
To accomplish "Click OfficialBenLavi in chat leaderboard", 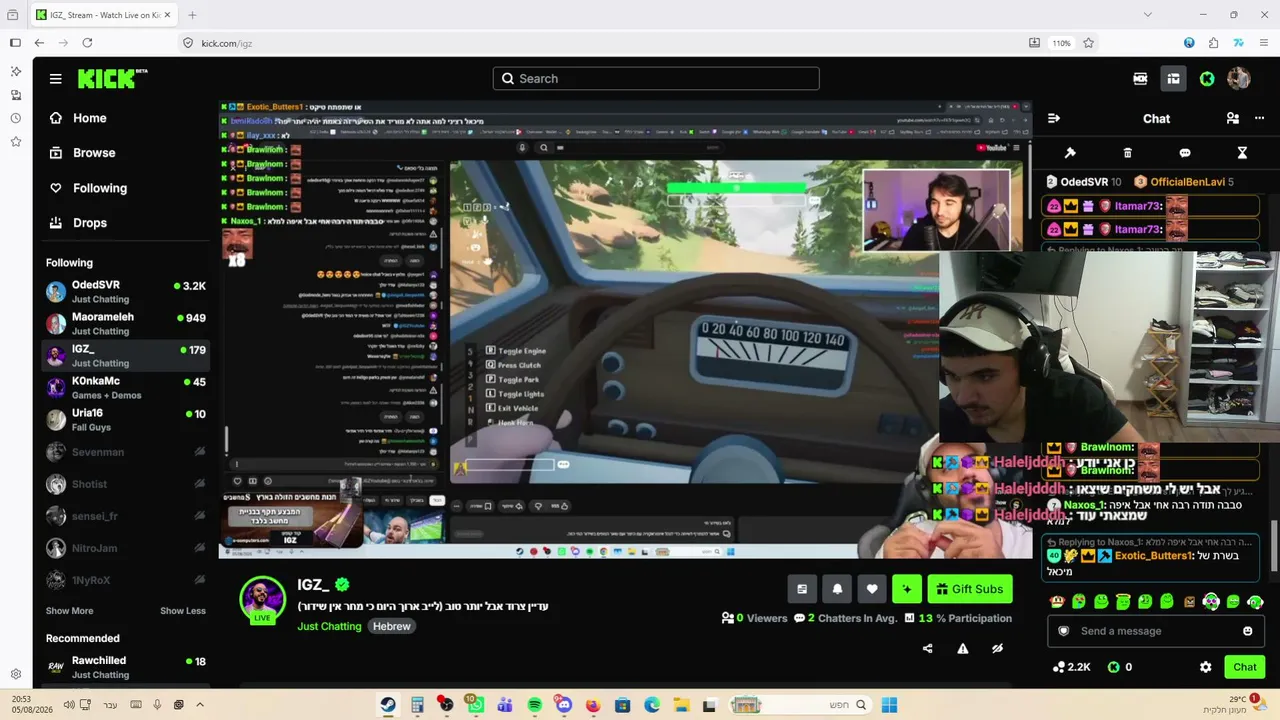I will pyautogui.click(x=1187, y=182).
